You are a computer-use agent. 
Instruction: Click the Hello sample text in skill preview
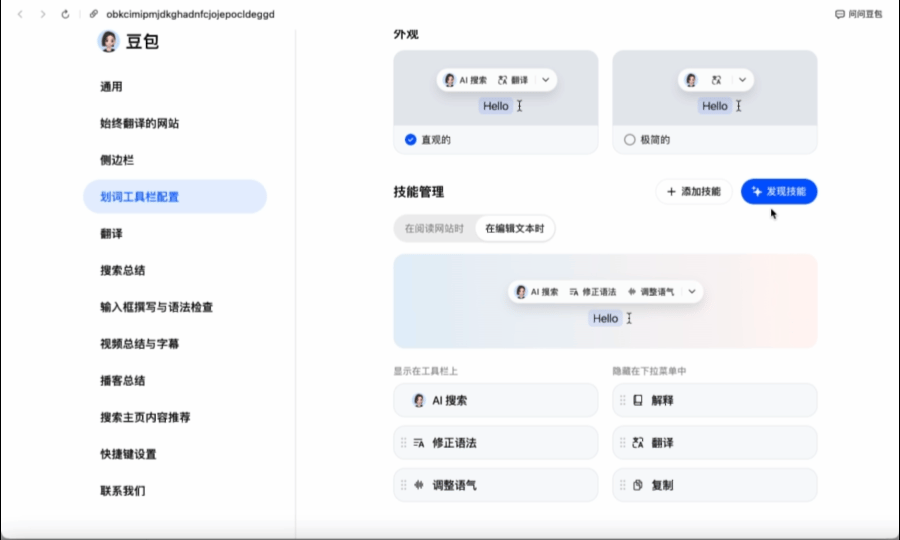(606, 318)
